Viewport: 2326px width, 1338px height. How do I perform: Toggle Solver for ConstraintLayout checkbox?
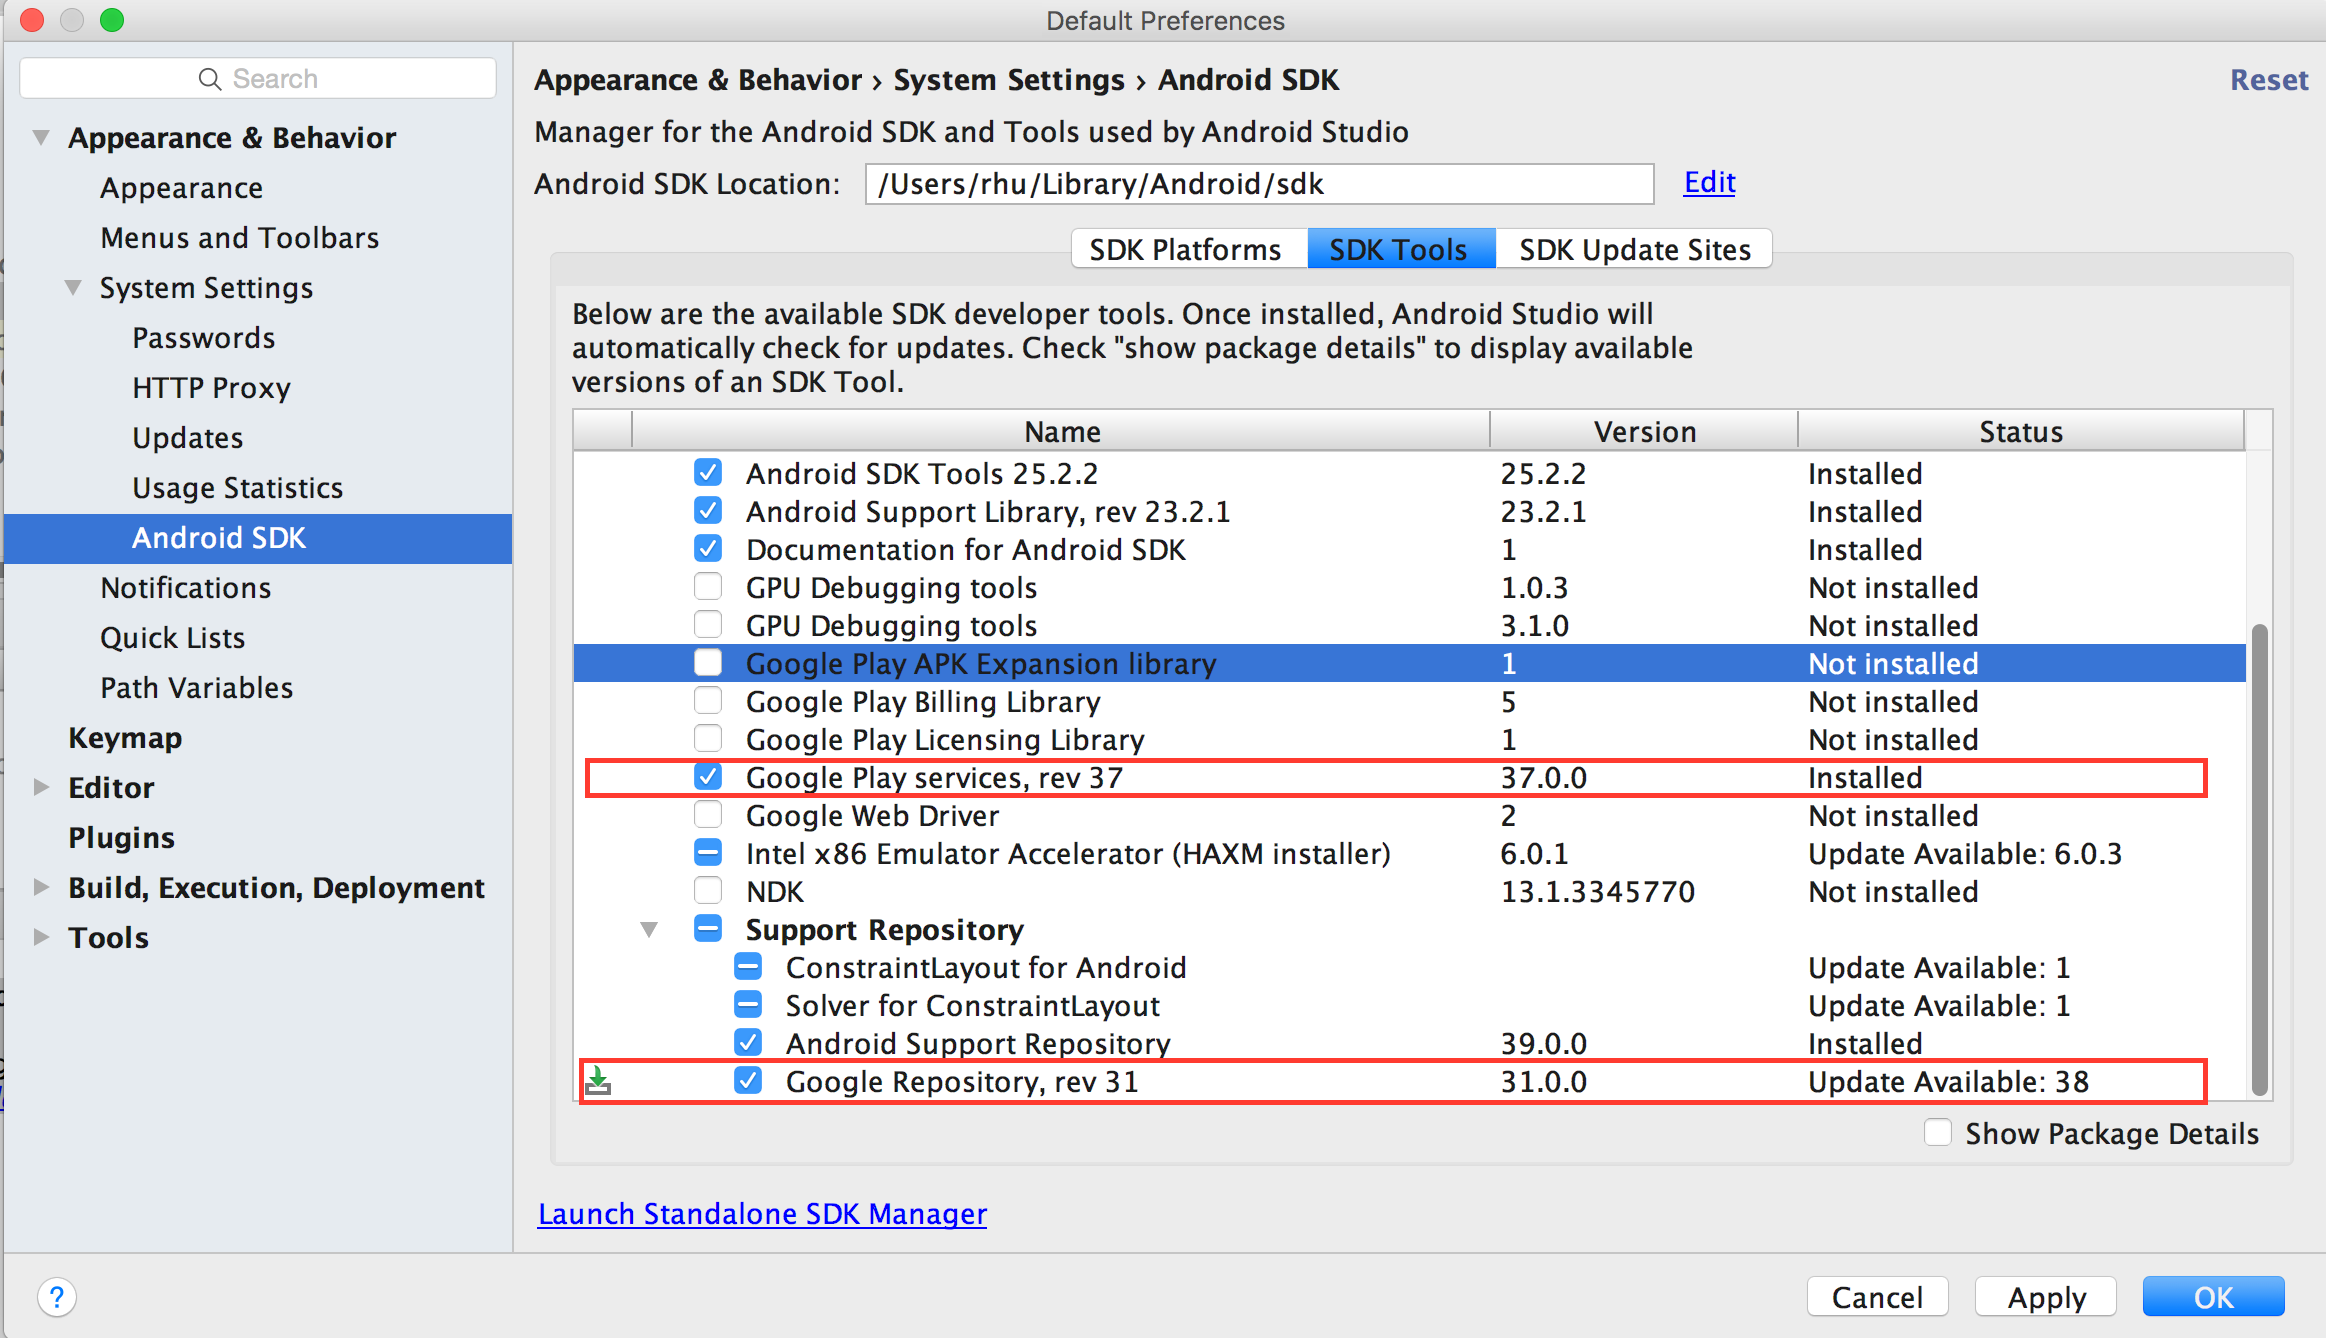point(748,1004)
